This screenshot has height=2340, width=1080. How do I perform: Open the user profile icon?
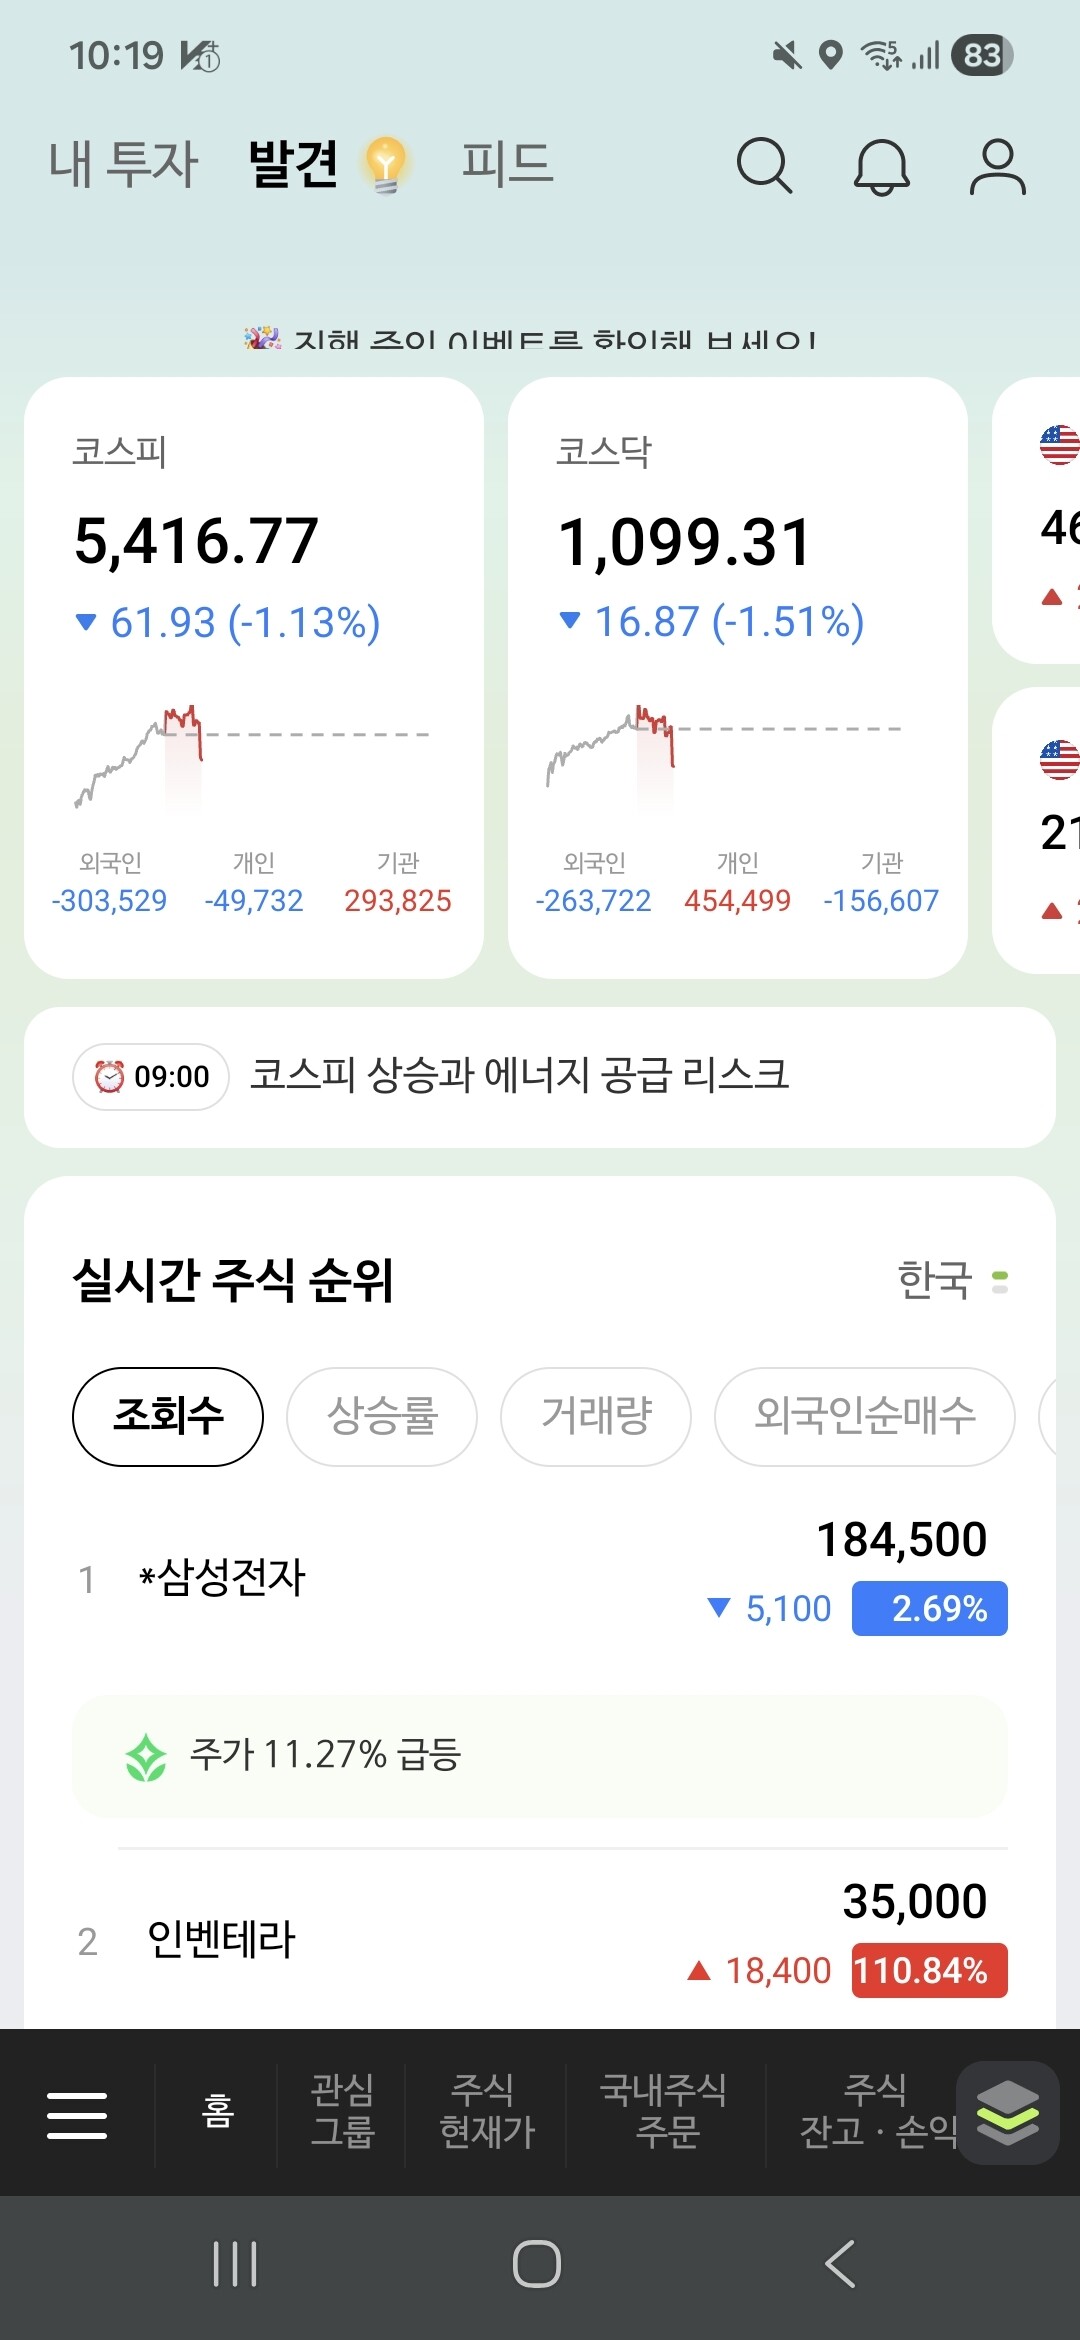997,166
